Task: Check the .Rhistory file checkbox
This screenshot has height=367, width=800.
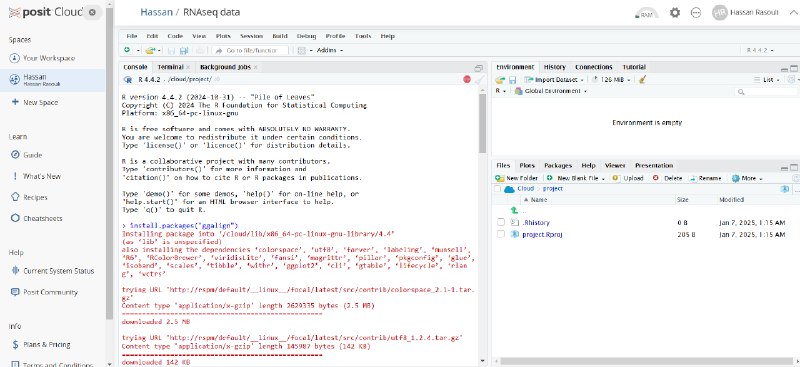Action: [x=501, y=223]
